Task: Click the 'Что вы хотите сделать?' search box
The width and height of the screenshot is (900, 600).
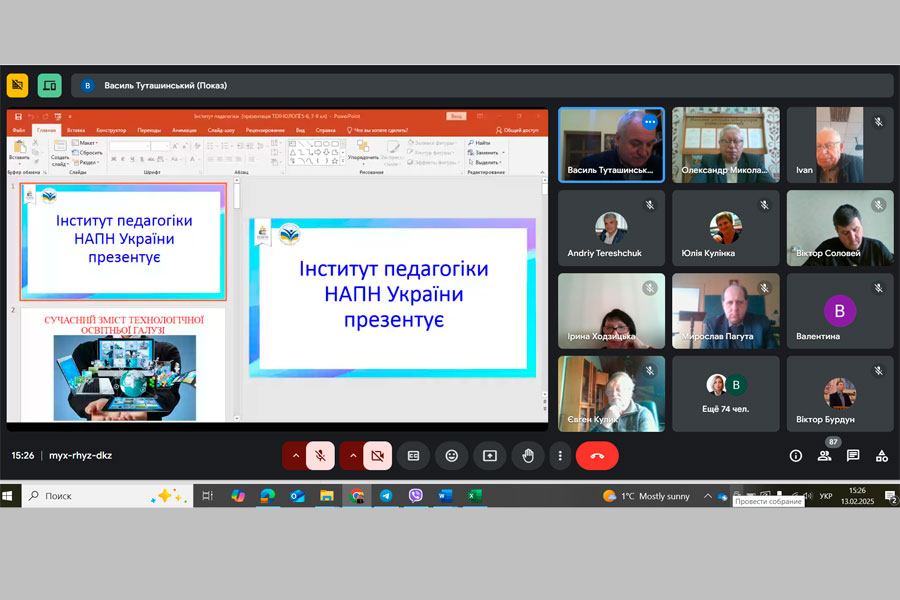Action: click(x=377, y=130)
